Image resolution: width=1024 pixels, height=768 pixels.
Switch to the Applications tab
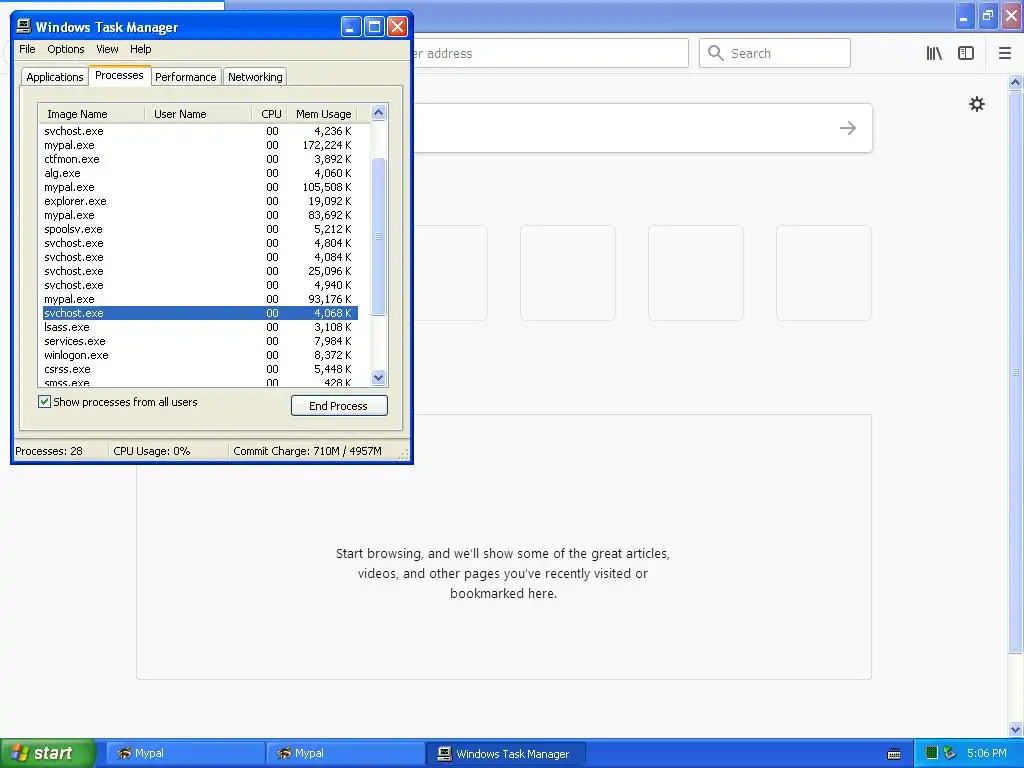point(55,77)
